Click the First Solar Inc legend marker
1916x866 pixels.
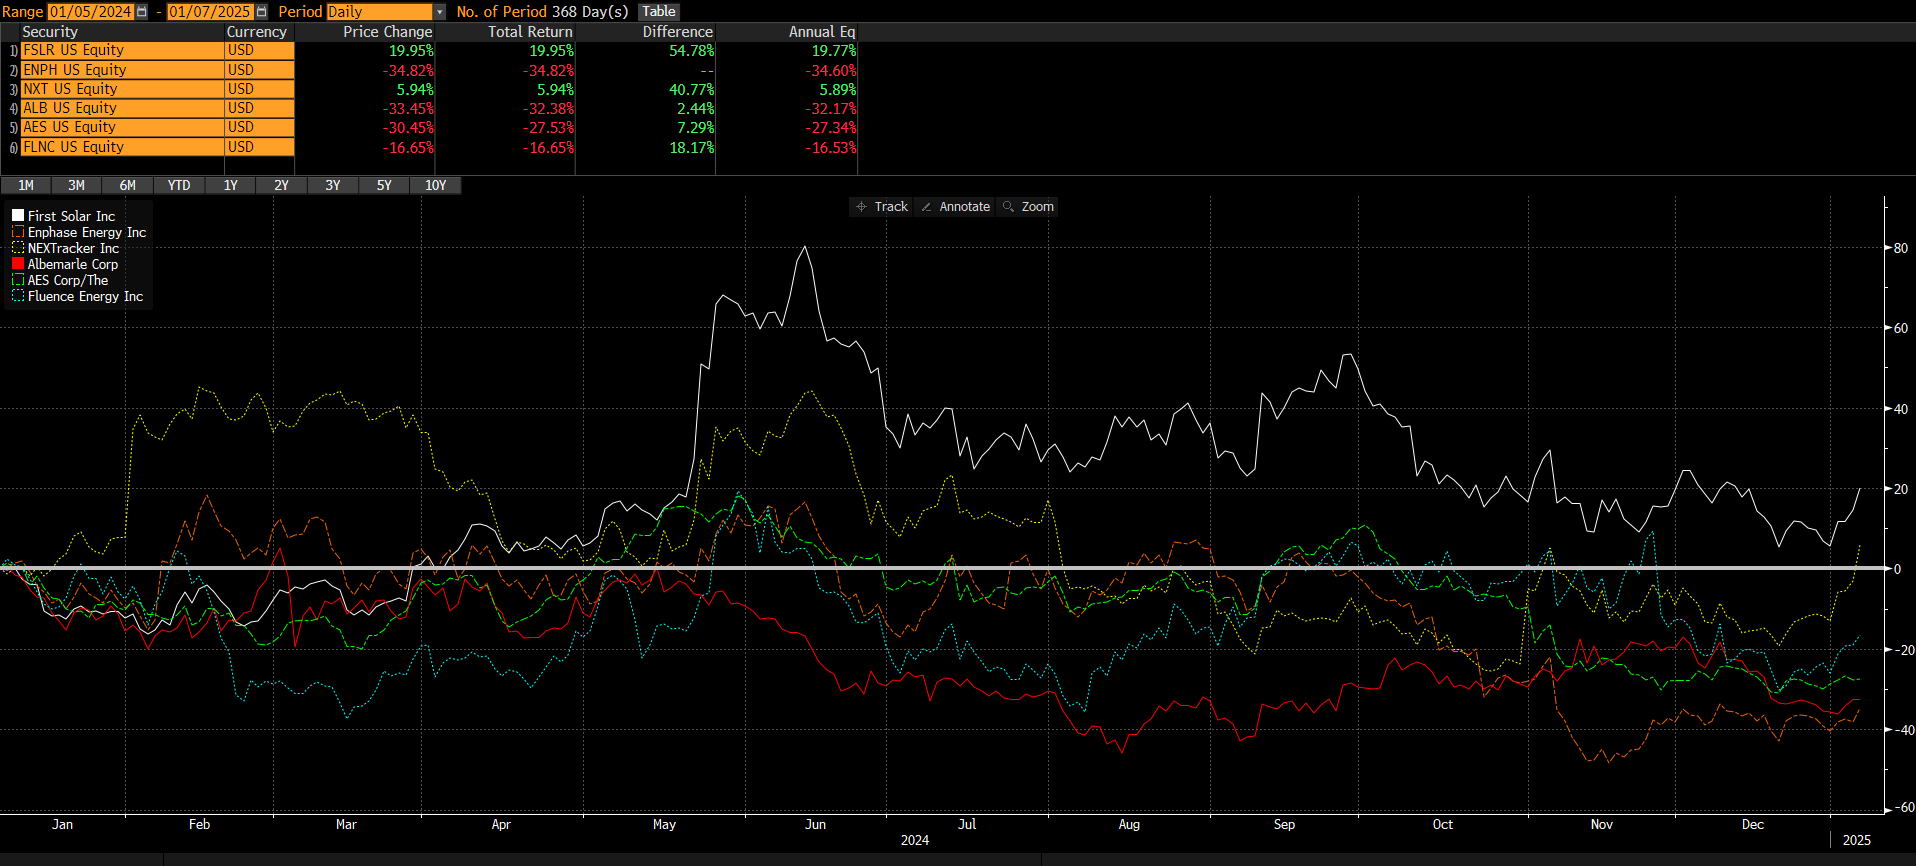click(18, 216)
